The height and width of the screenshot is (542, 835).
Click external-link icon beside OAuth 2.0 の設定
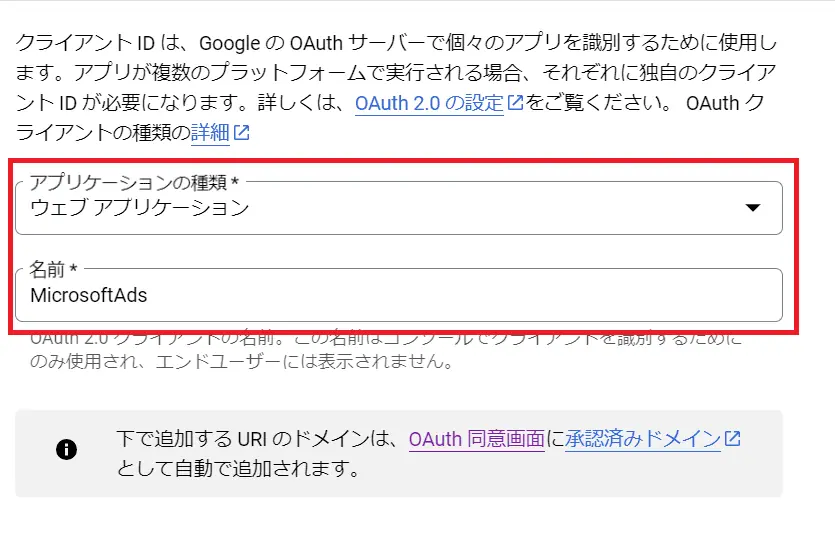pyautogui.click(x=516, y=102)
